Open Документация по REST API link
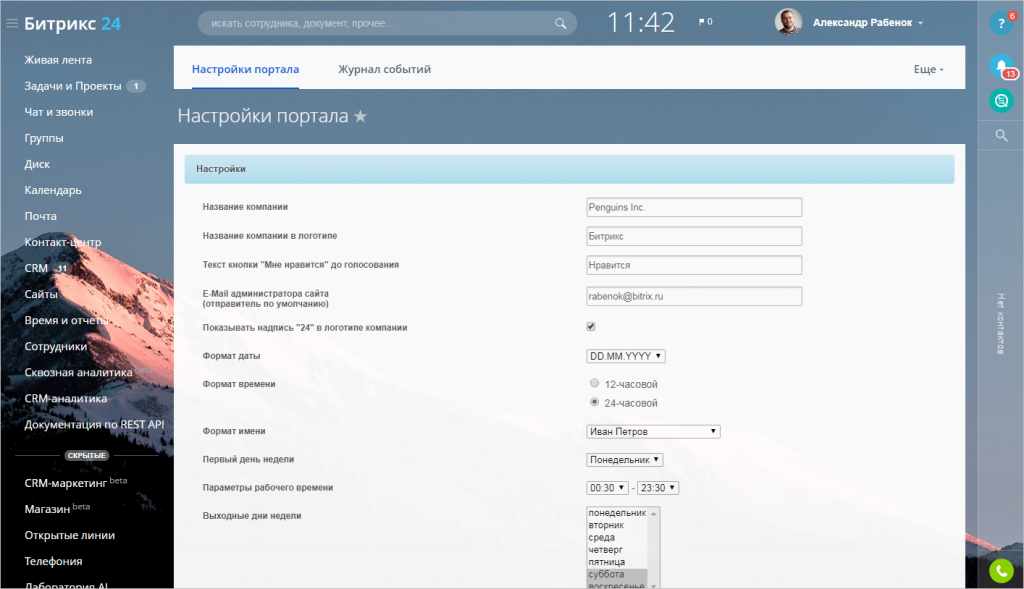 pyautogui.click(x=94, y=424)
